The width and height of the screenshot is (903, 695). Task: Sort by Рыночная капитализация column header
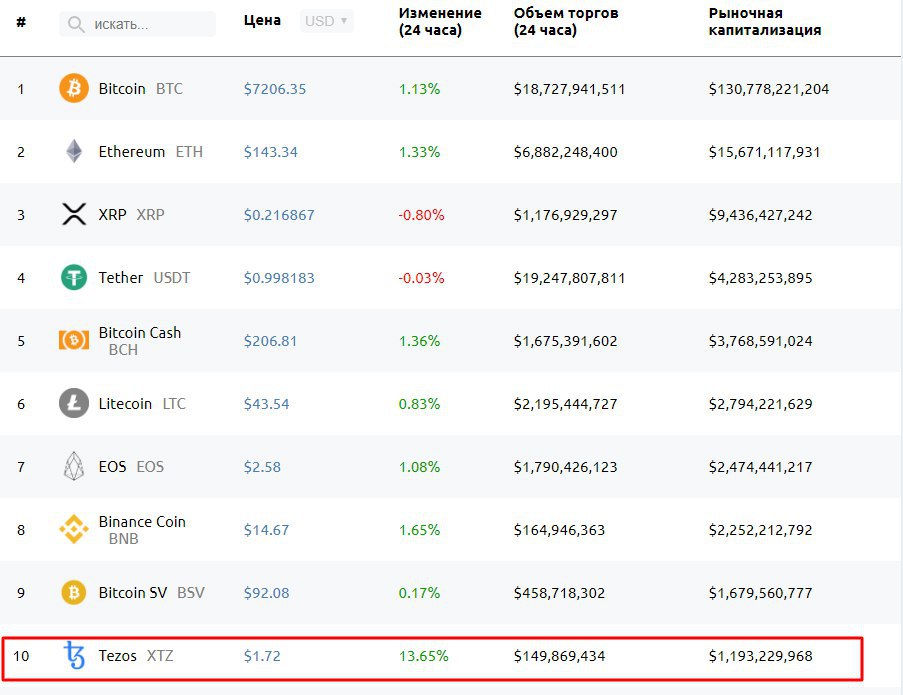pos(765,22)
